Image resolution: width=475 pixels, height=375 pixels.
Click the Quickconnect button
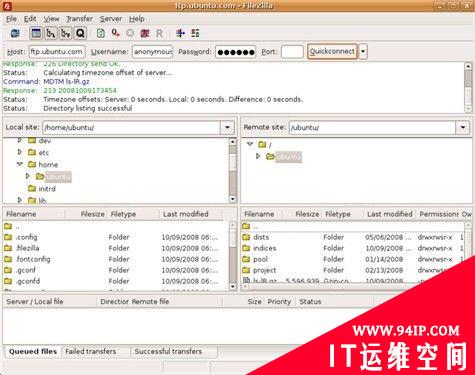332,52
